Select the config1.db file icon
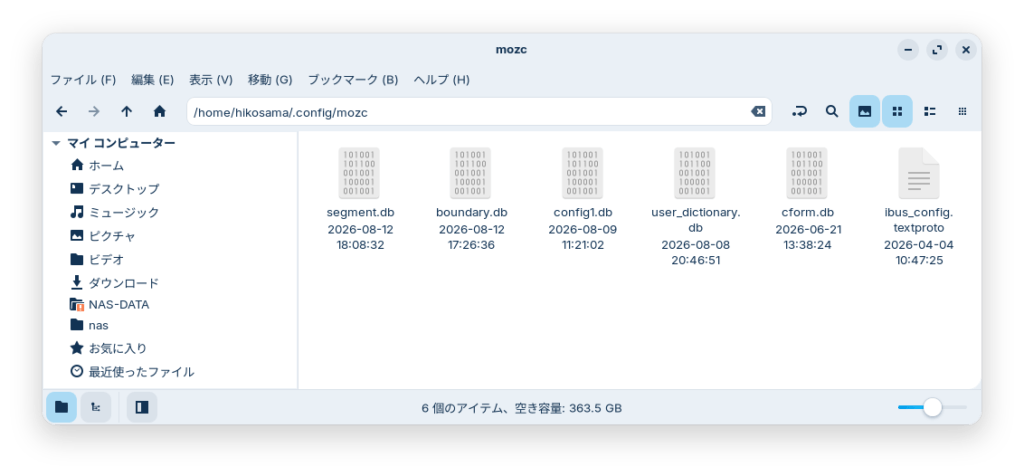The width and height of the screenshot is (1024, 476). (583, 173)
